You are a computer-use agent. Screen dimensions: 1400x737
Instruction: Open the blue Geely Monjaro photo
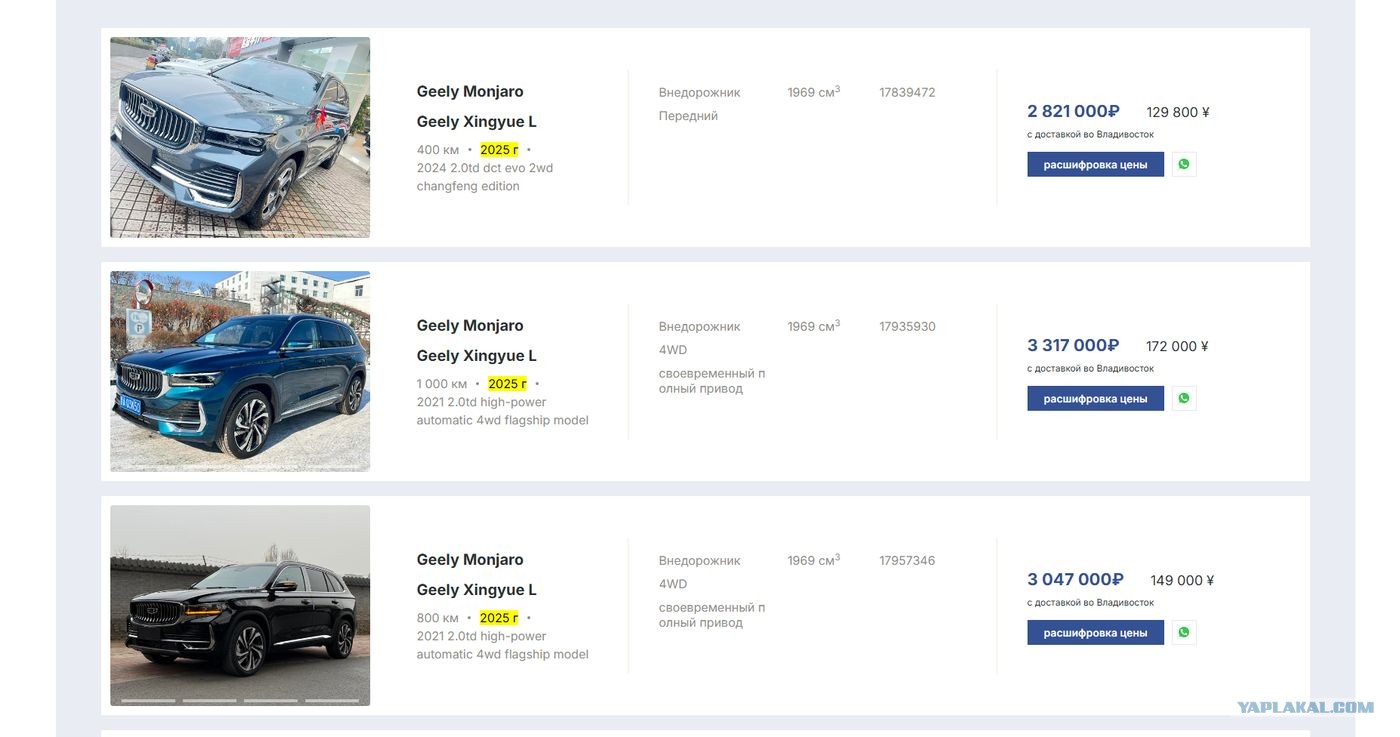[240, 371]
